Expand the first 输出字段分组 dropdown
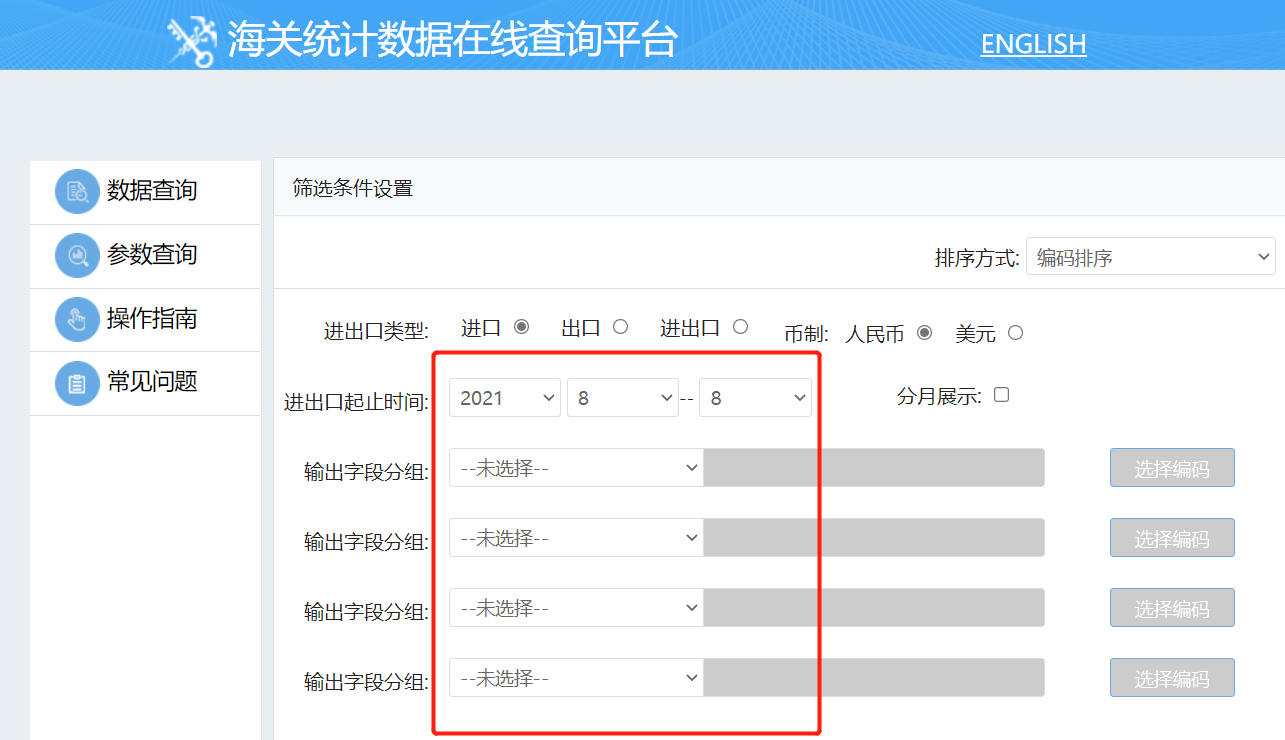This screenshot has width=1285, height=740. tap(576, 467)
